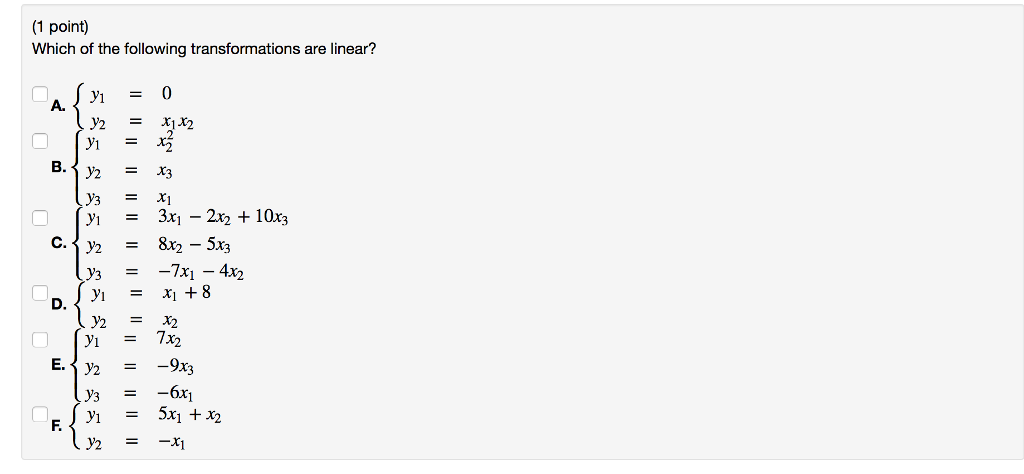Tick the checkbox next to option B
Image resolution: width=1024 pixels, height=474 pixels.
pyautogui.click(x=40, y=140)
